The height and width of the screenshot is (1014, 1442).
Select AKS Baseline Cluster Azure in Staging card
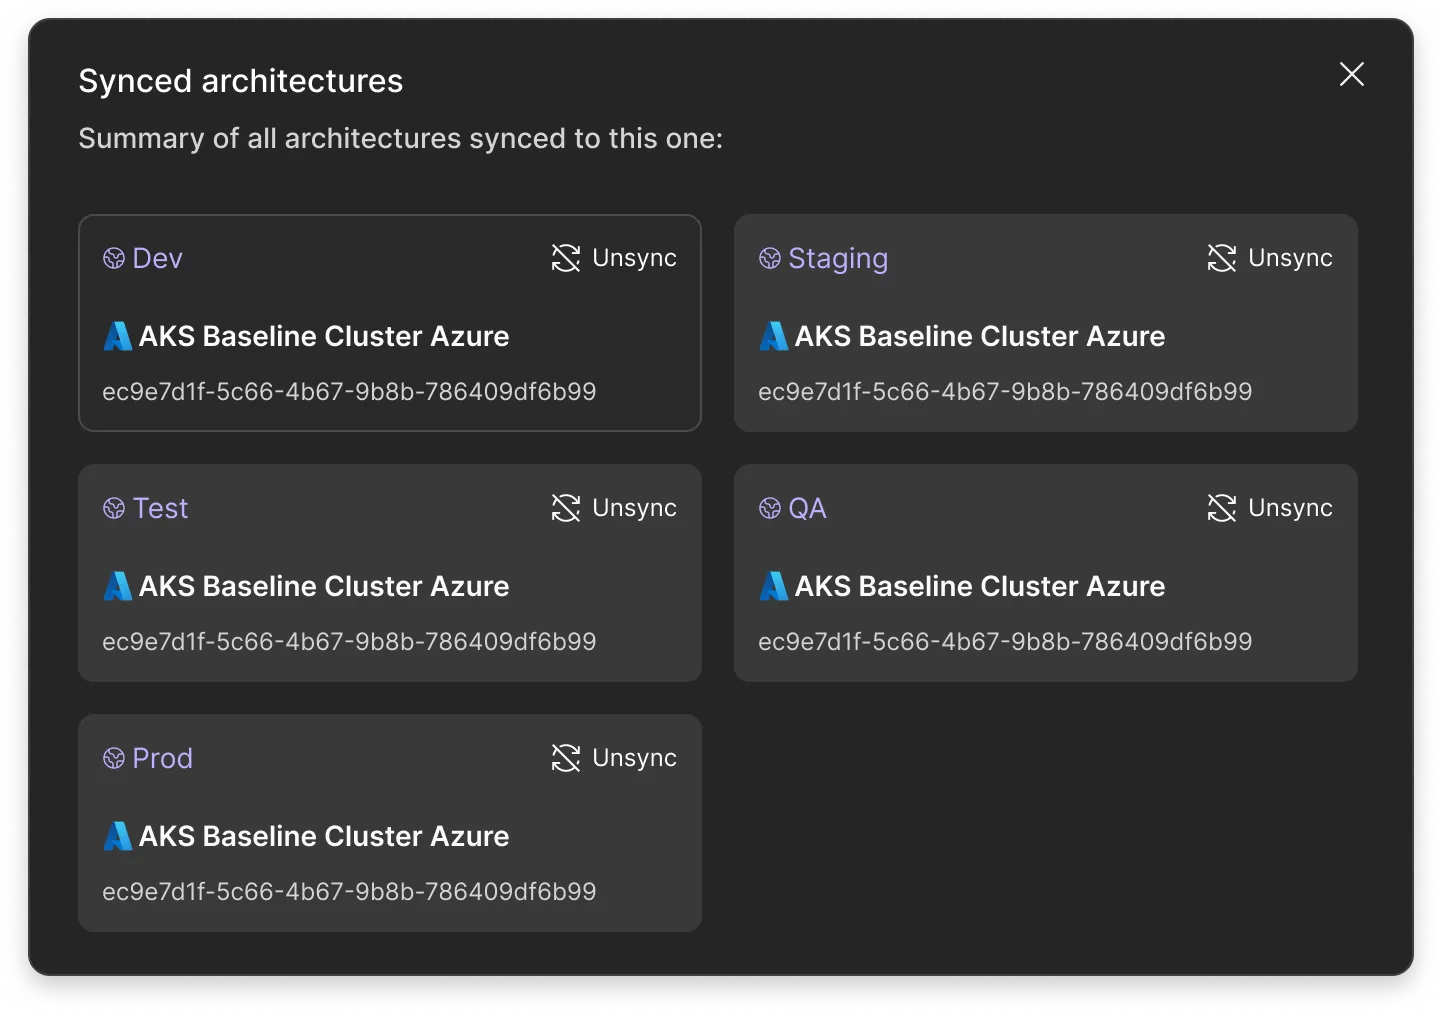980,336
